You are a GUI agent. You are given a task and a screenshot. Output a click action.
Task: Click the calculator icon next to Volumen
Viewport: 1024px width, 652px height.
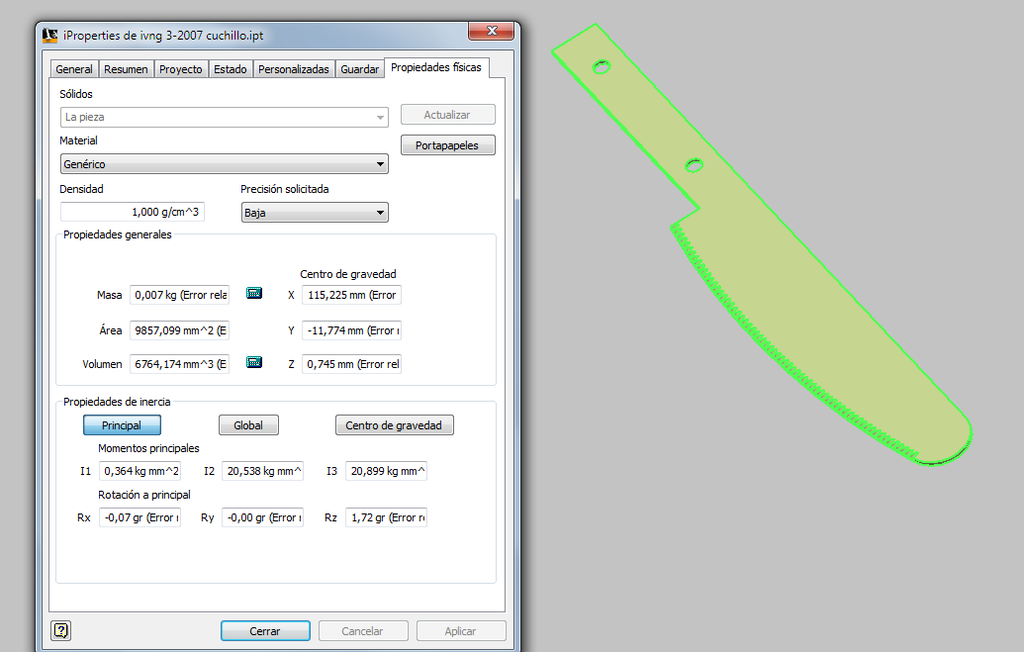point(254,363)
